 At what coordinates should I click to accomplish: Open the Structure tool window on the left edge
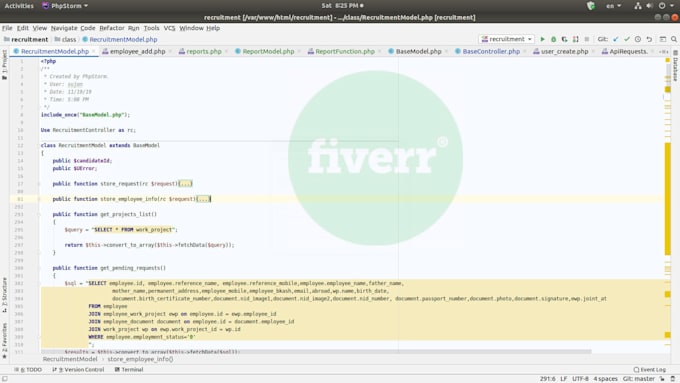[x=4, y=295]
